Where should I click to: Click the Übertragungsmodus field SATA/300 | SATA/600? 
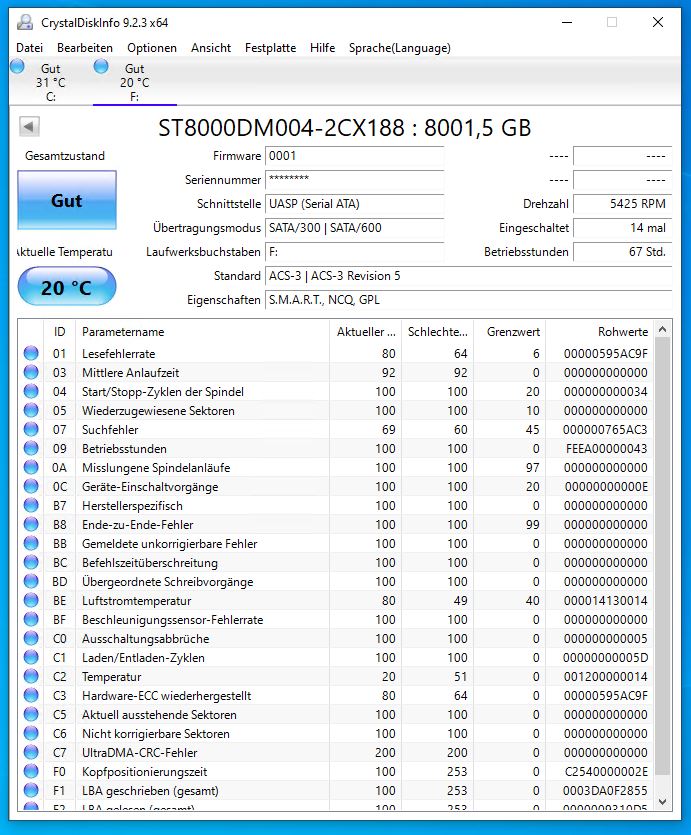[355, 227]
